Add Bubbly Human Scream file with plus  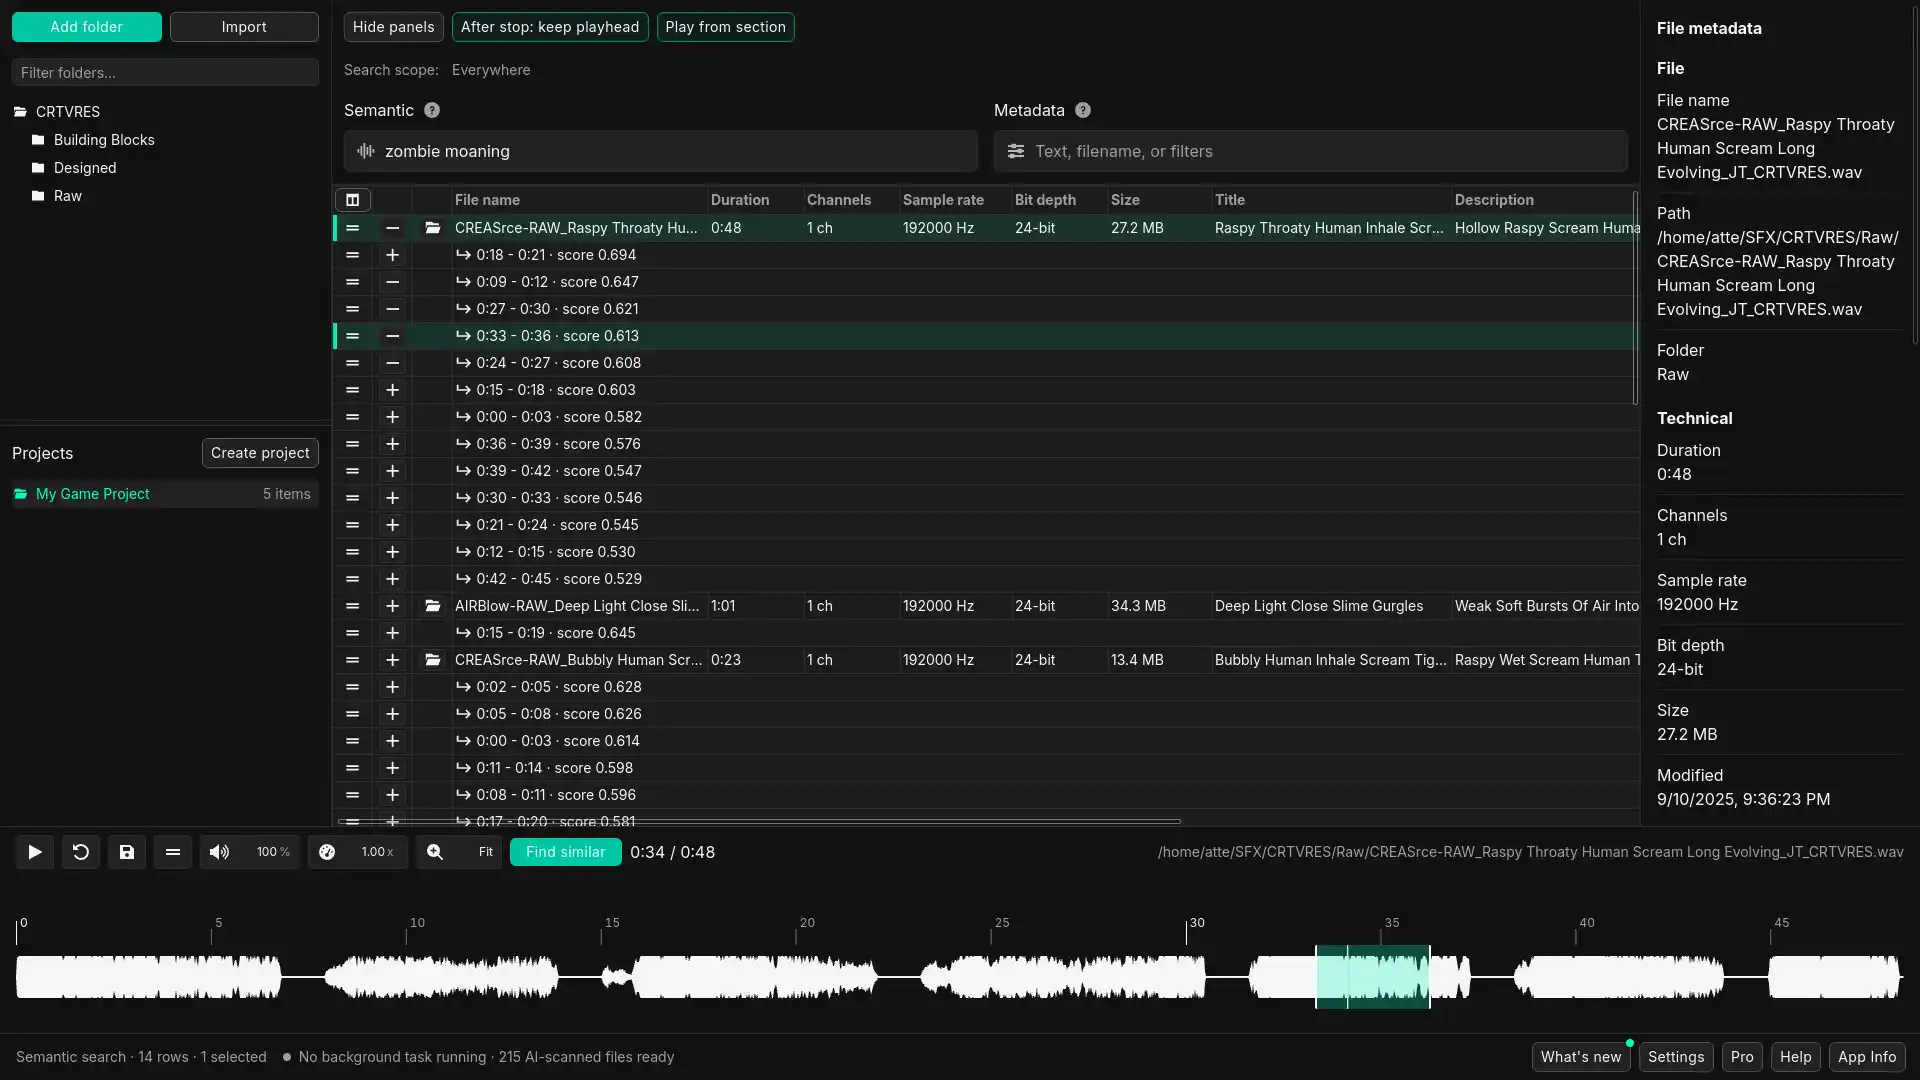tap(393, 660)
